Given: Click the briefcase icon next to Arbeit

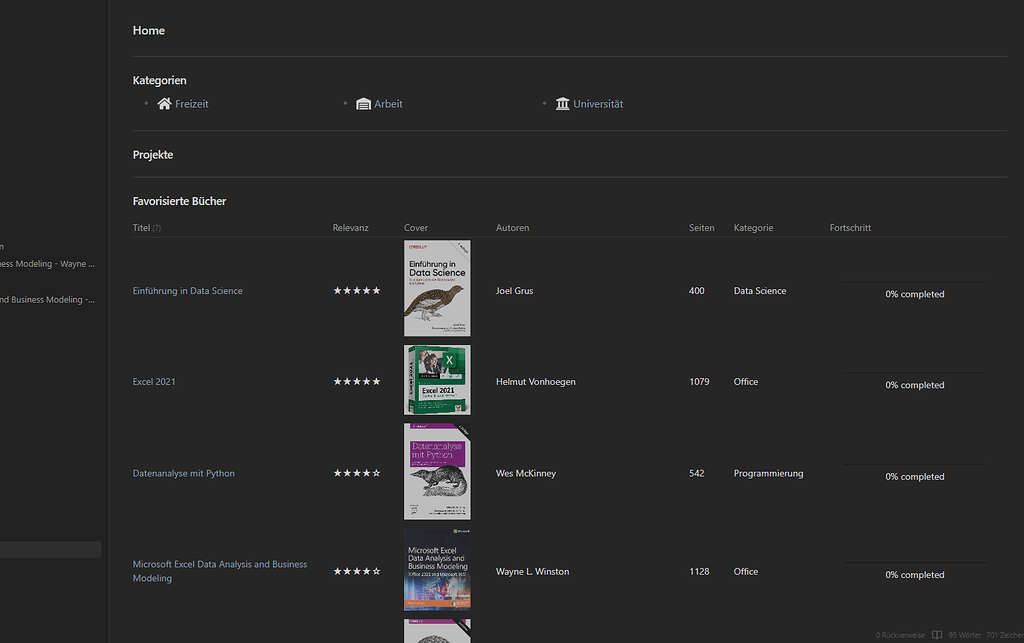Looking at the screenshot, I should pos(362,103).
